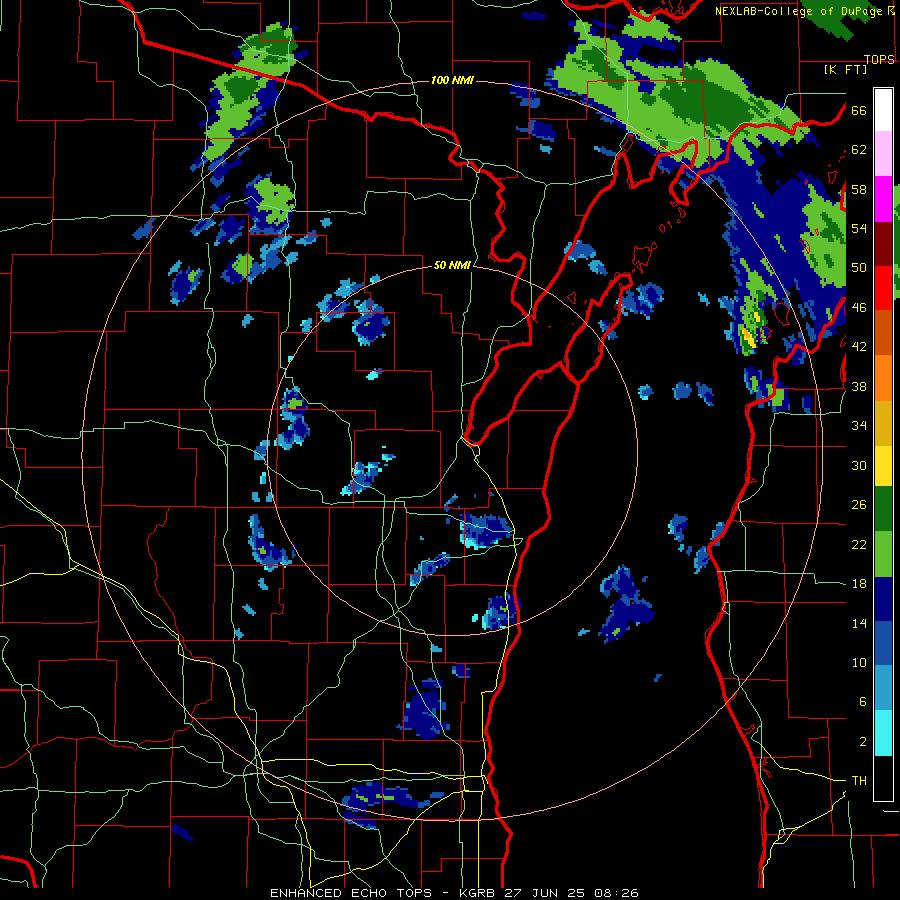Click the legend value 14
Screen dimensions: 900x900
tap(859, 623)
